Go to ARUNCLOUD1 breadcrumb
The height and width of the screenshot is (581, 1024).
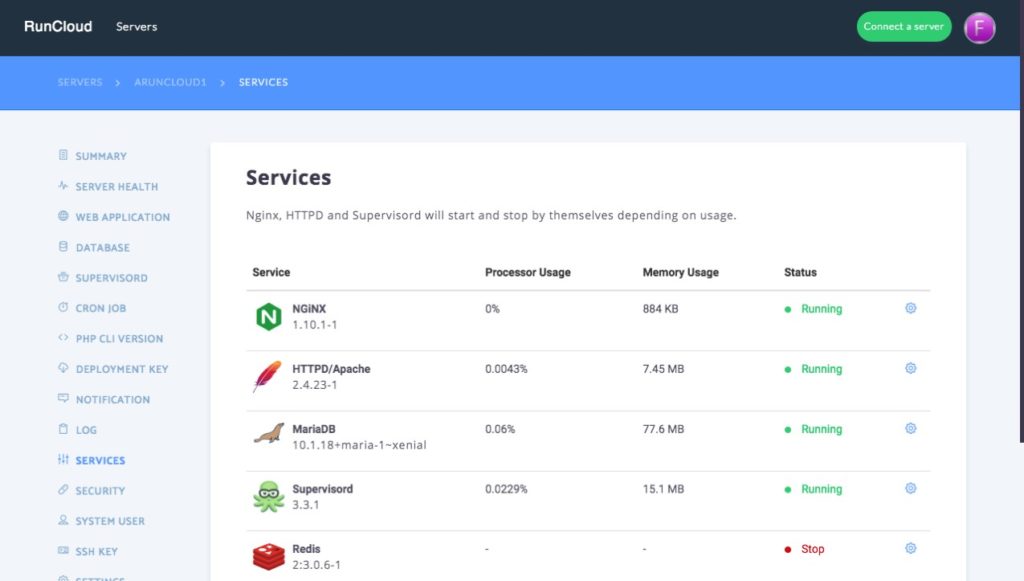(x=170, y=82)
